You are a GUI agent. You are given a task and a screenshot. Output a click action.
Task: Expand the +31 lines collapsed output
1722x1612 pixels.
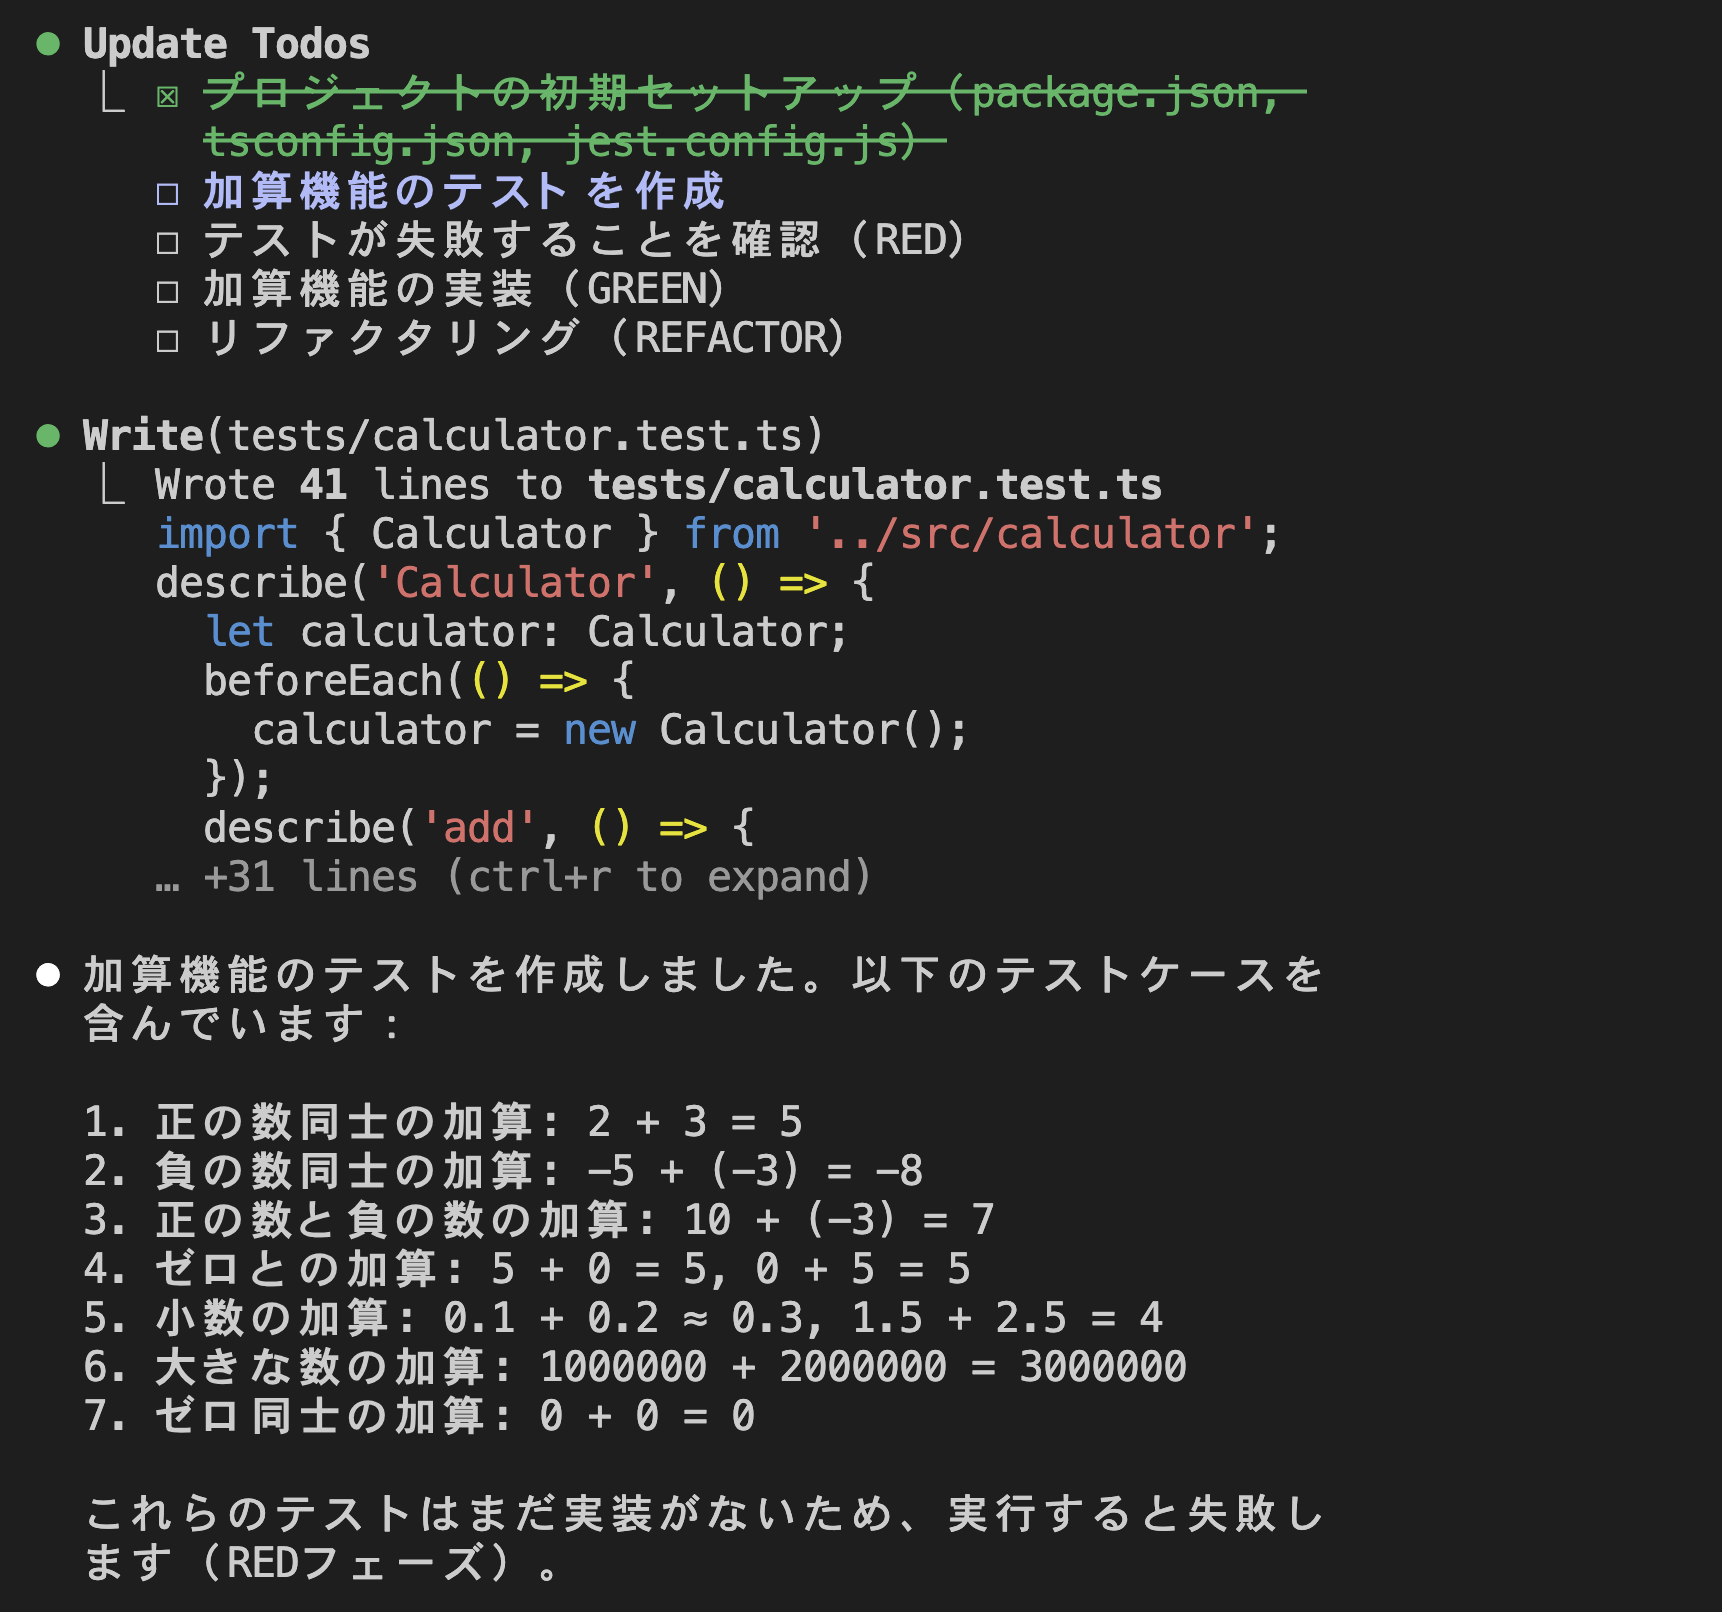pos(537,877)
